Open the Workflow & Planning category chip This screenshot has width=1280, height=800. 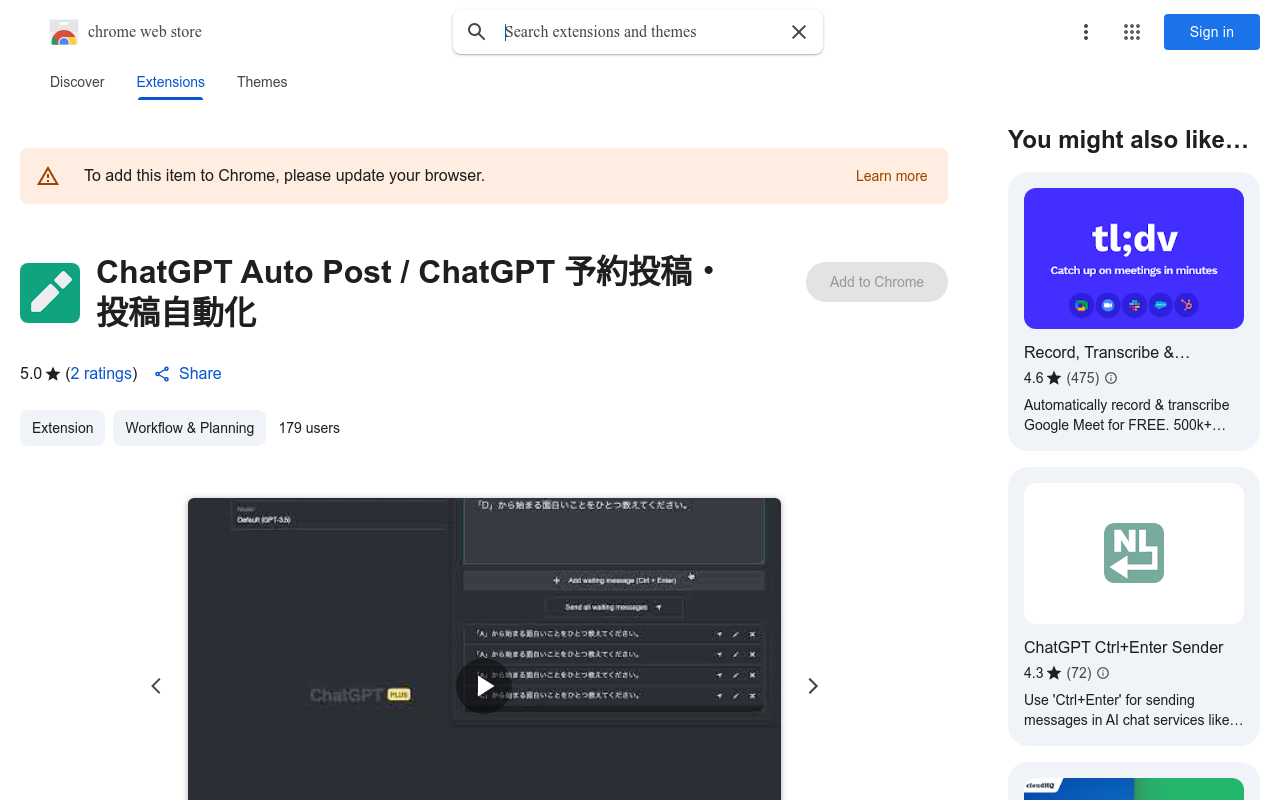189,428
